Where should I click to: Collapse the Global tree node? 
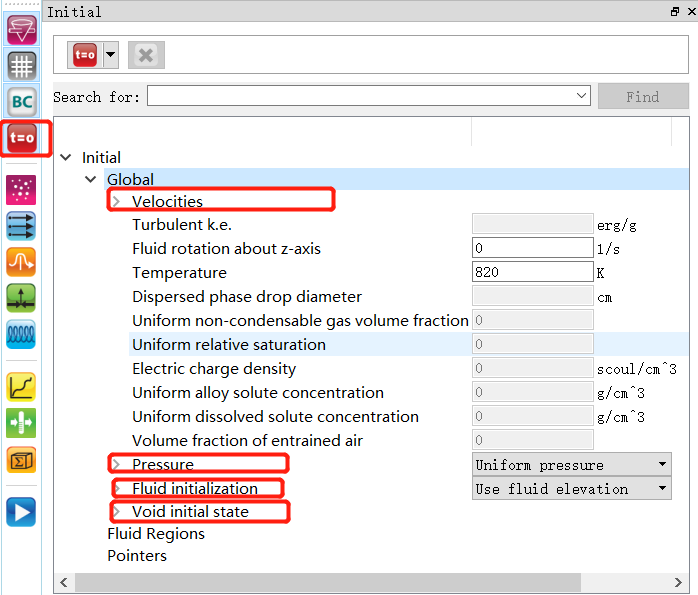pyautogui.click(x=91, y=180)
